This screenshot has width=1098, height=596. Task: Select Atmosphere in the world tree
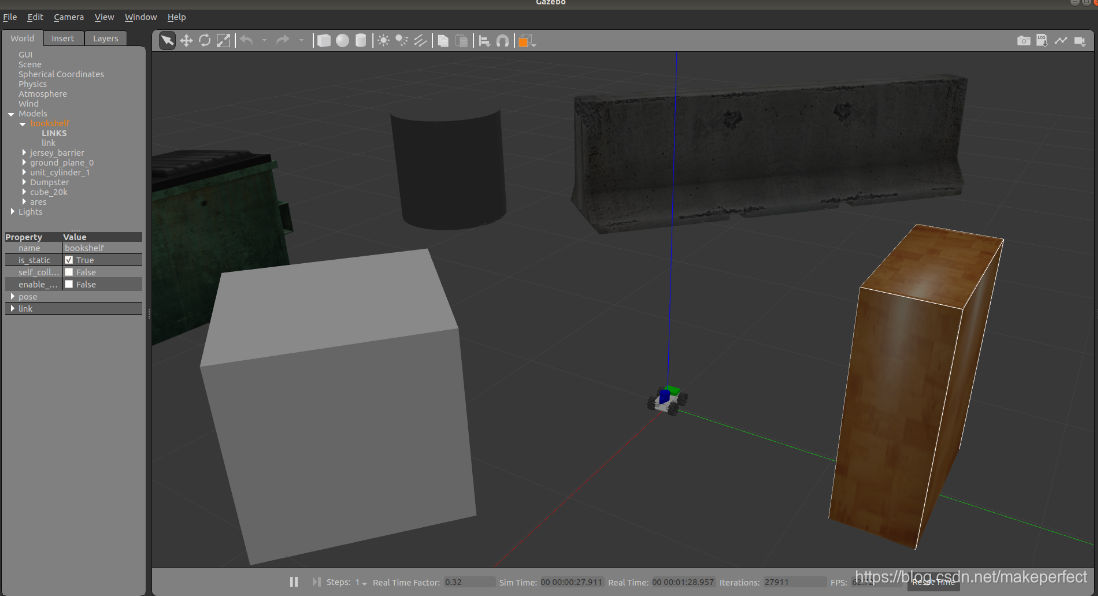(x=43, y=94)
